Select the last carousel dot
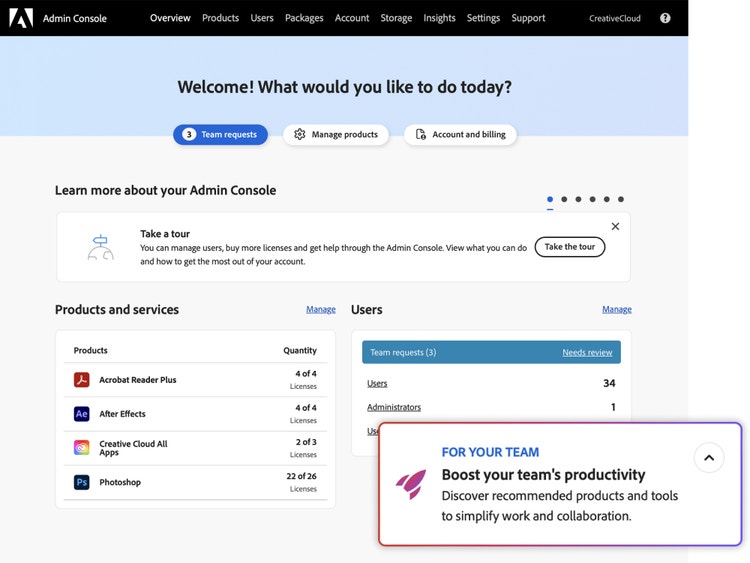The height and width of the screenshot is (563, 750). point(620,199)
